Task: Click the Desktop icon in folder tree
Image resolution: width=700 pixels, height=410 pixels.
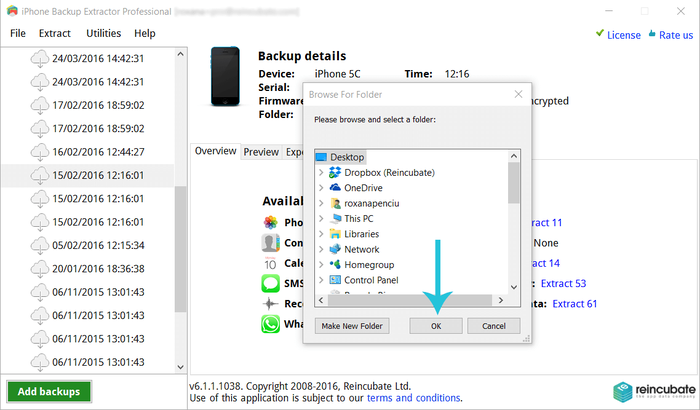Action: click(x=321, y=157)
